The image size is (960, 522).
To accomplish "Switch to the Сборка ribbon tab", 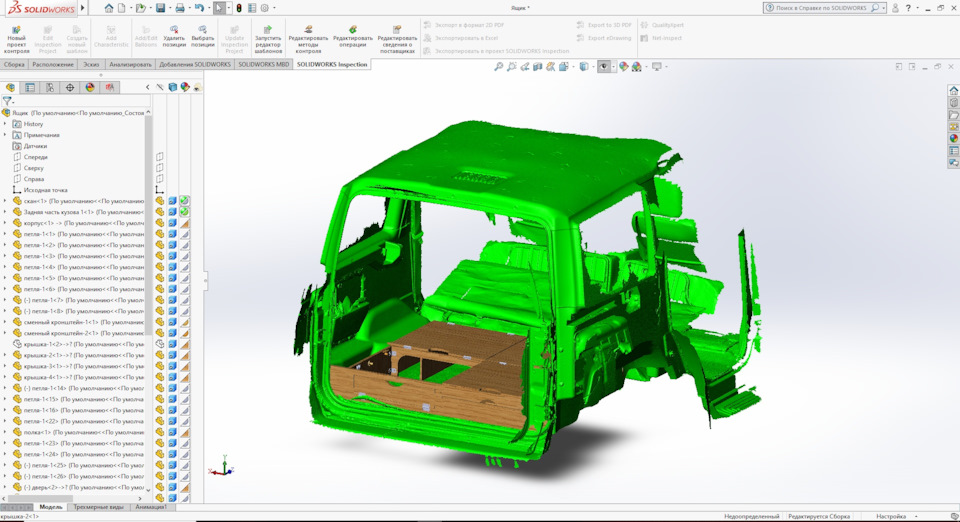I will click(14, 64).
